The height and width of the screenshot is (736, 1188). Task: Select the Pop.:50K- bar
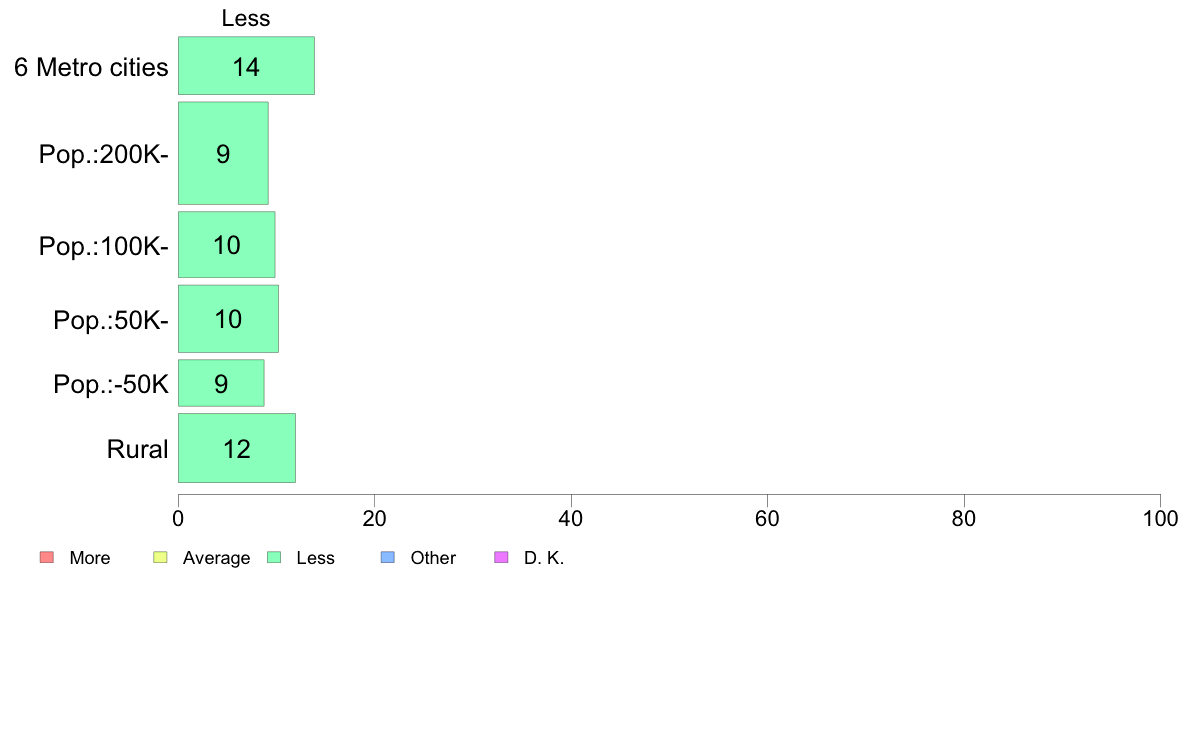click(x=228, y=318)
